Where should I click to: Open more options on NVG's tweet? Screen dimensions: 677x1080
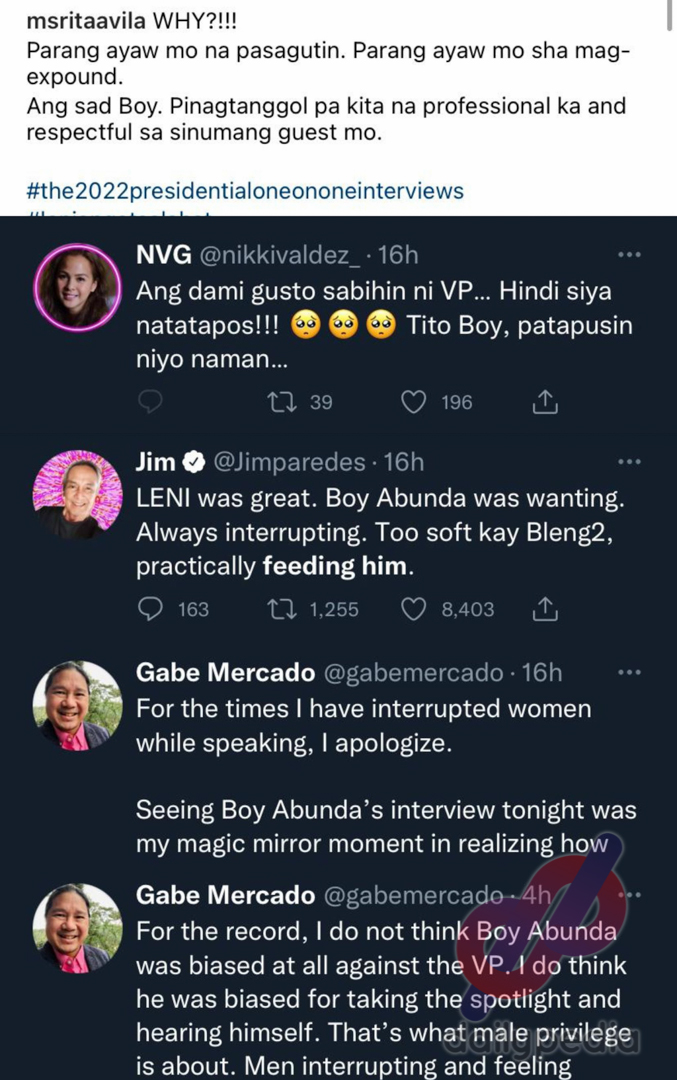click(629, 256)
